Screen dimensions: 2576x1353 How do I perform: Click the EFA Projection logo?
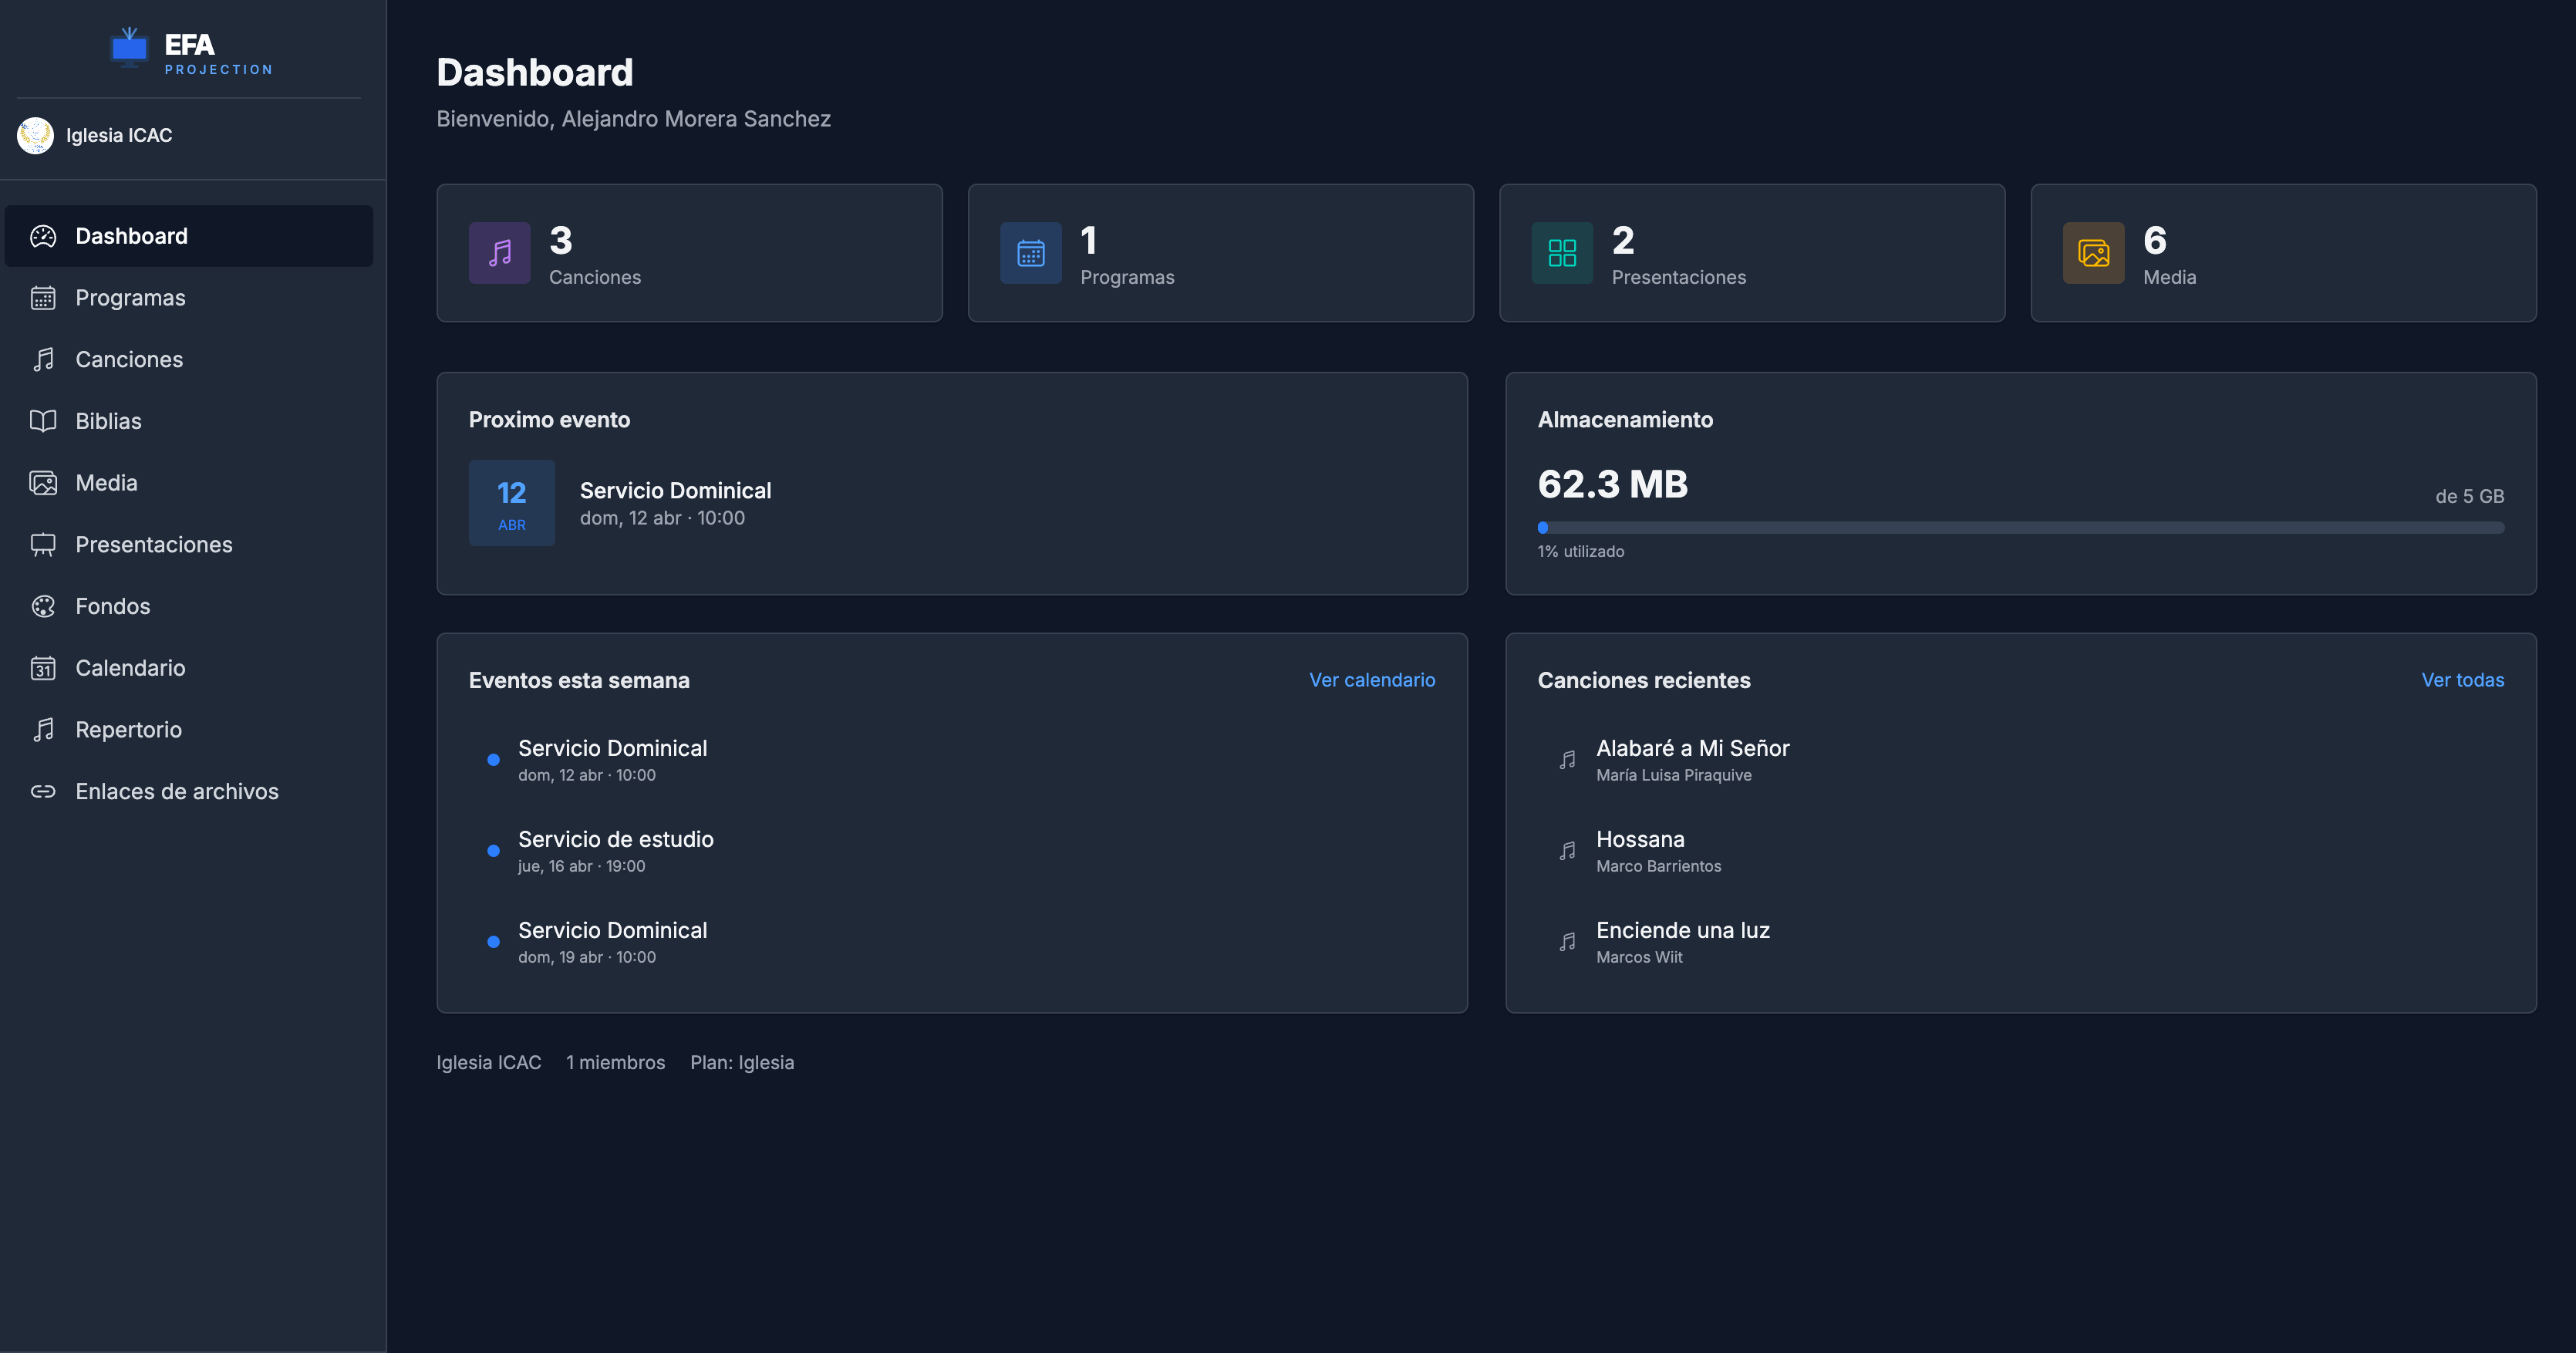pos(189,49)
